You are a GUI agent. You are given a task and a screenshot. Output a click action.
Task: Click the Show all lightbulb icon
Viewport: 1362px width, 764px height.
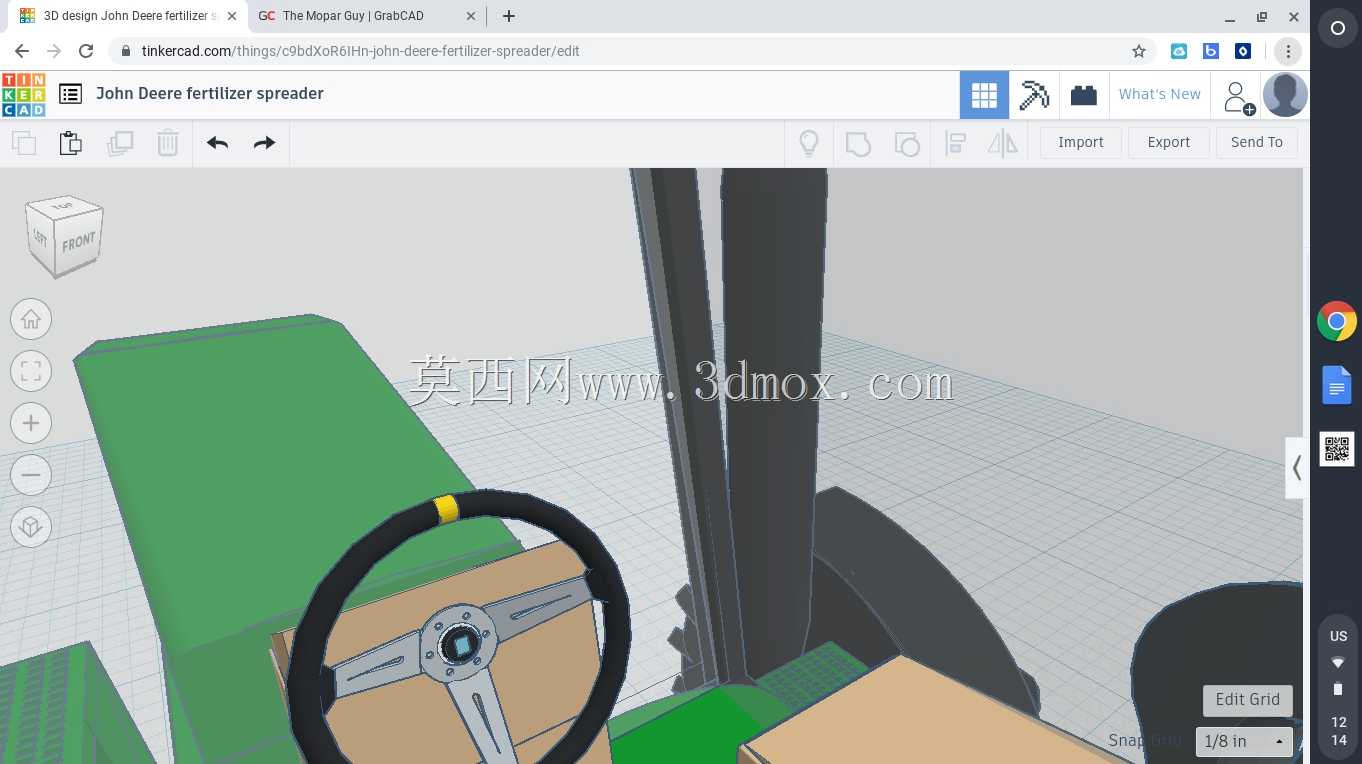(809, 143)
